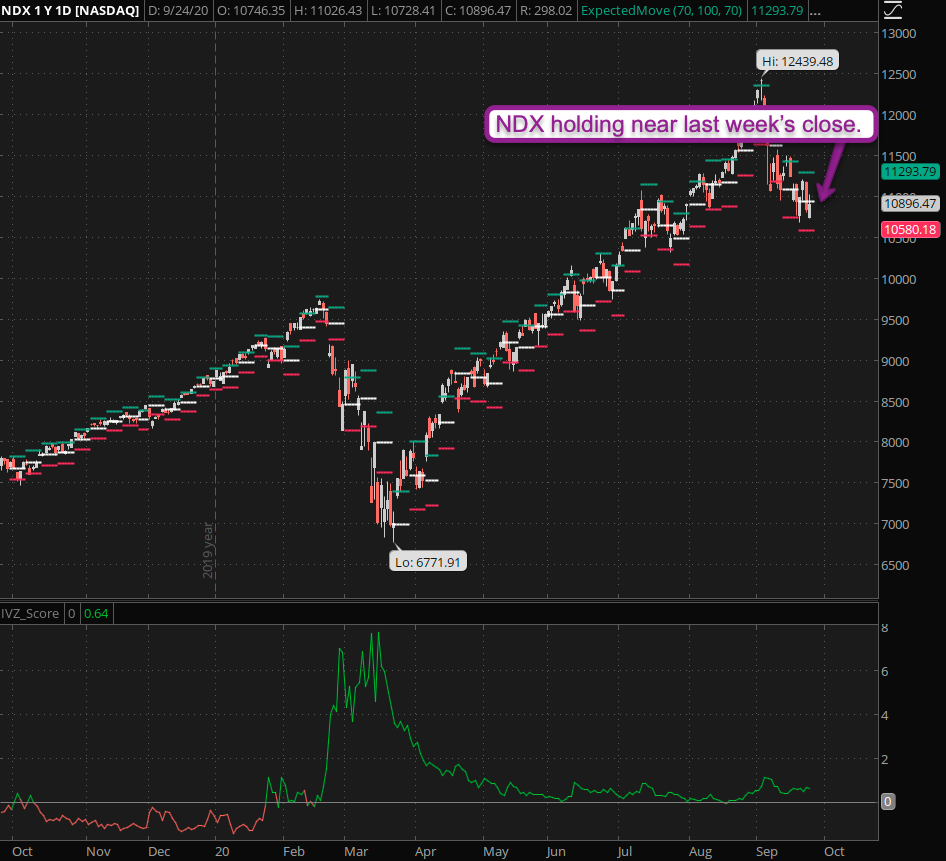This screenshot has height=861, width=946.
Task: Click the date value D: 9/24/20
Action: [x=178, y=11]
